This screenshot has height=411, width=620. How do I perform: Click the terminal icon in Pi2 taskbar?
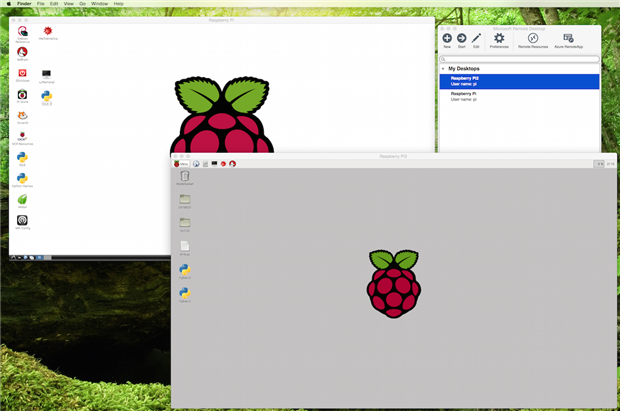click(214, 164)
